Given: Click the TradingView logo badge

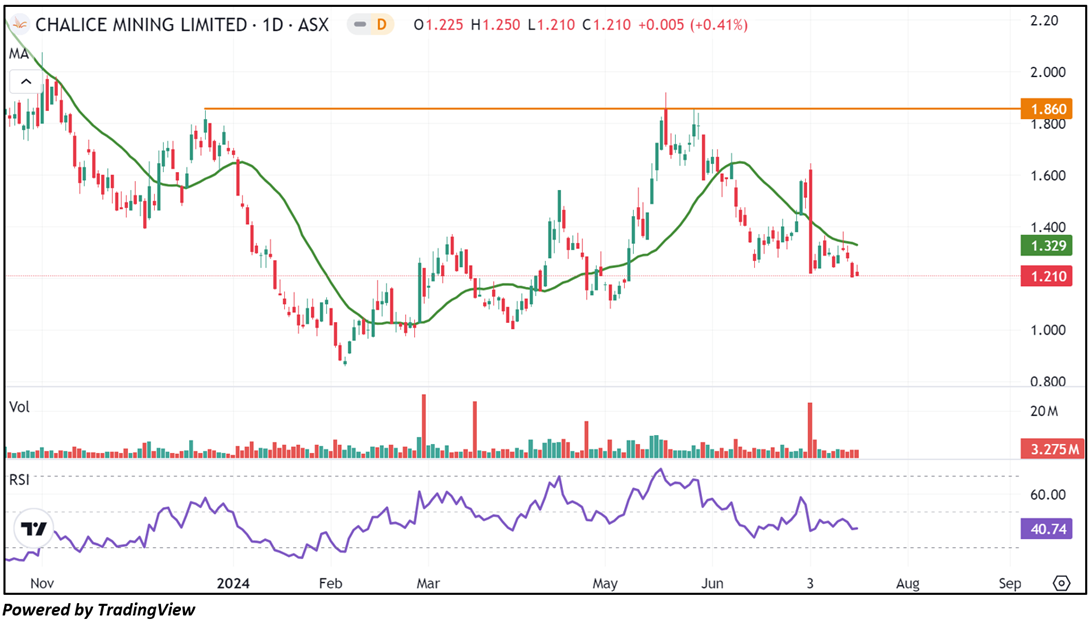Looking at the screenshot, I should click(x=35, y=529).
